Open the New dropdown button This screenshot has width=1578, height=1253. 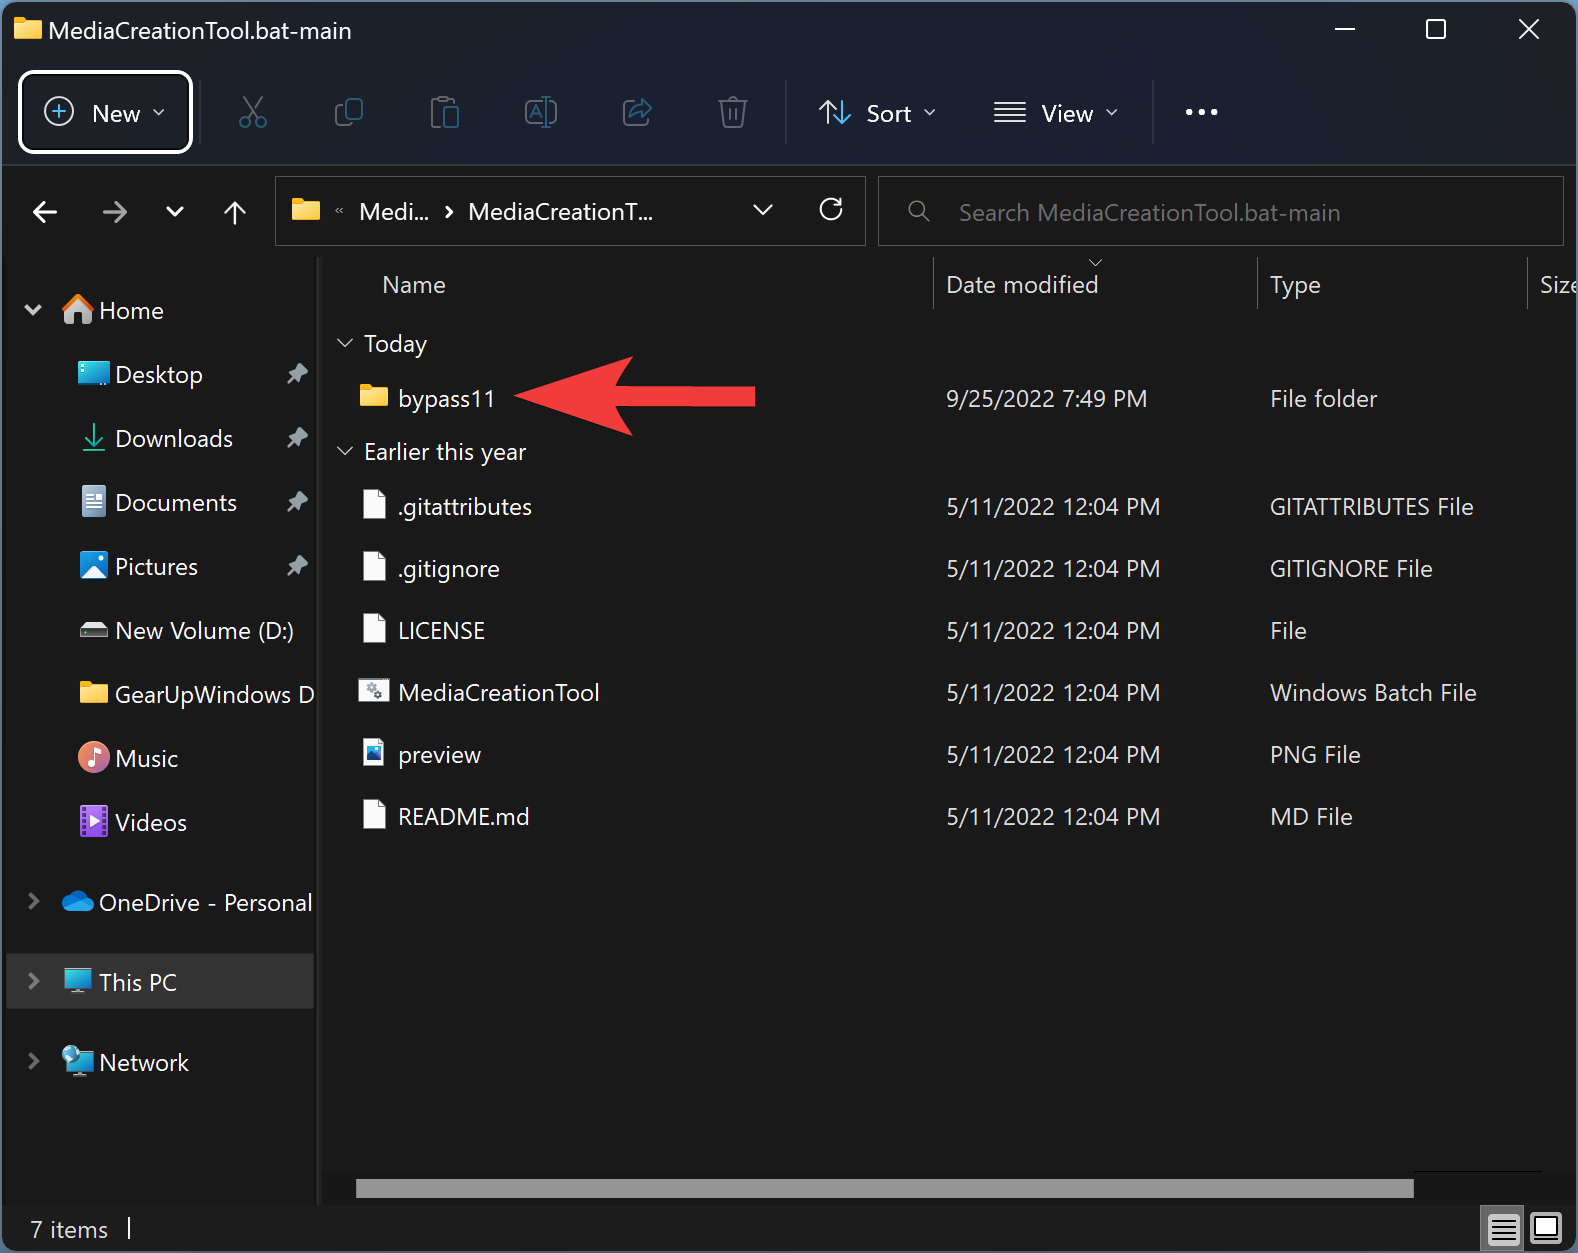pos(105,112)
